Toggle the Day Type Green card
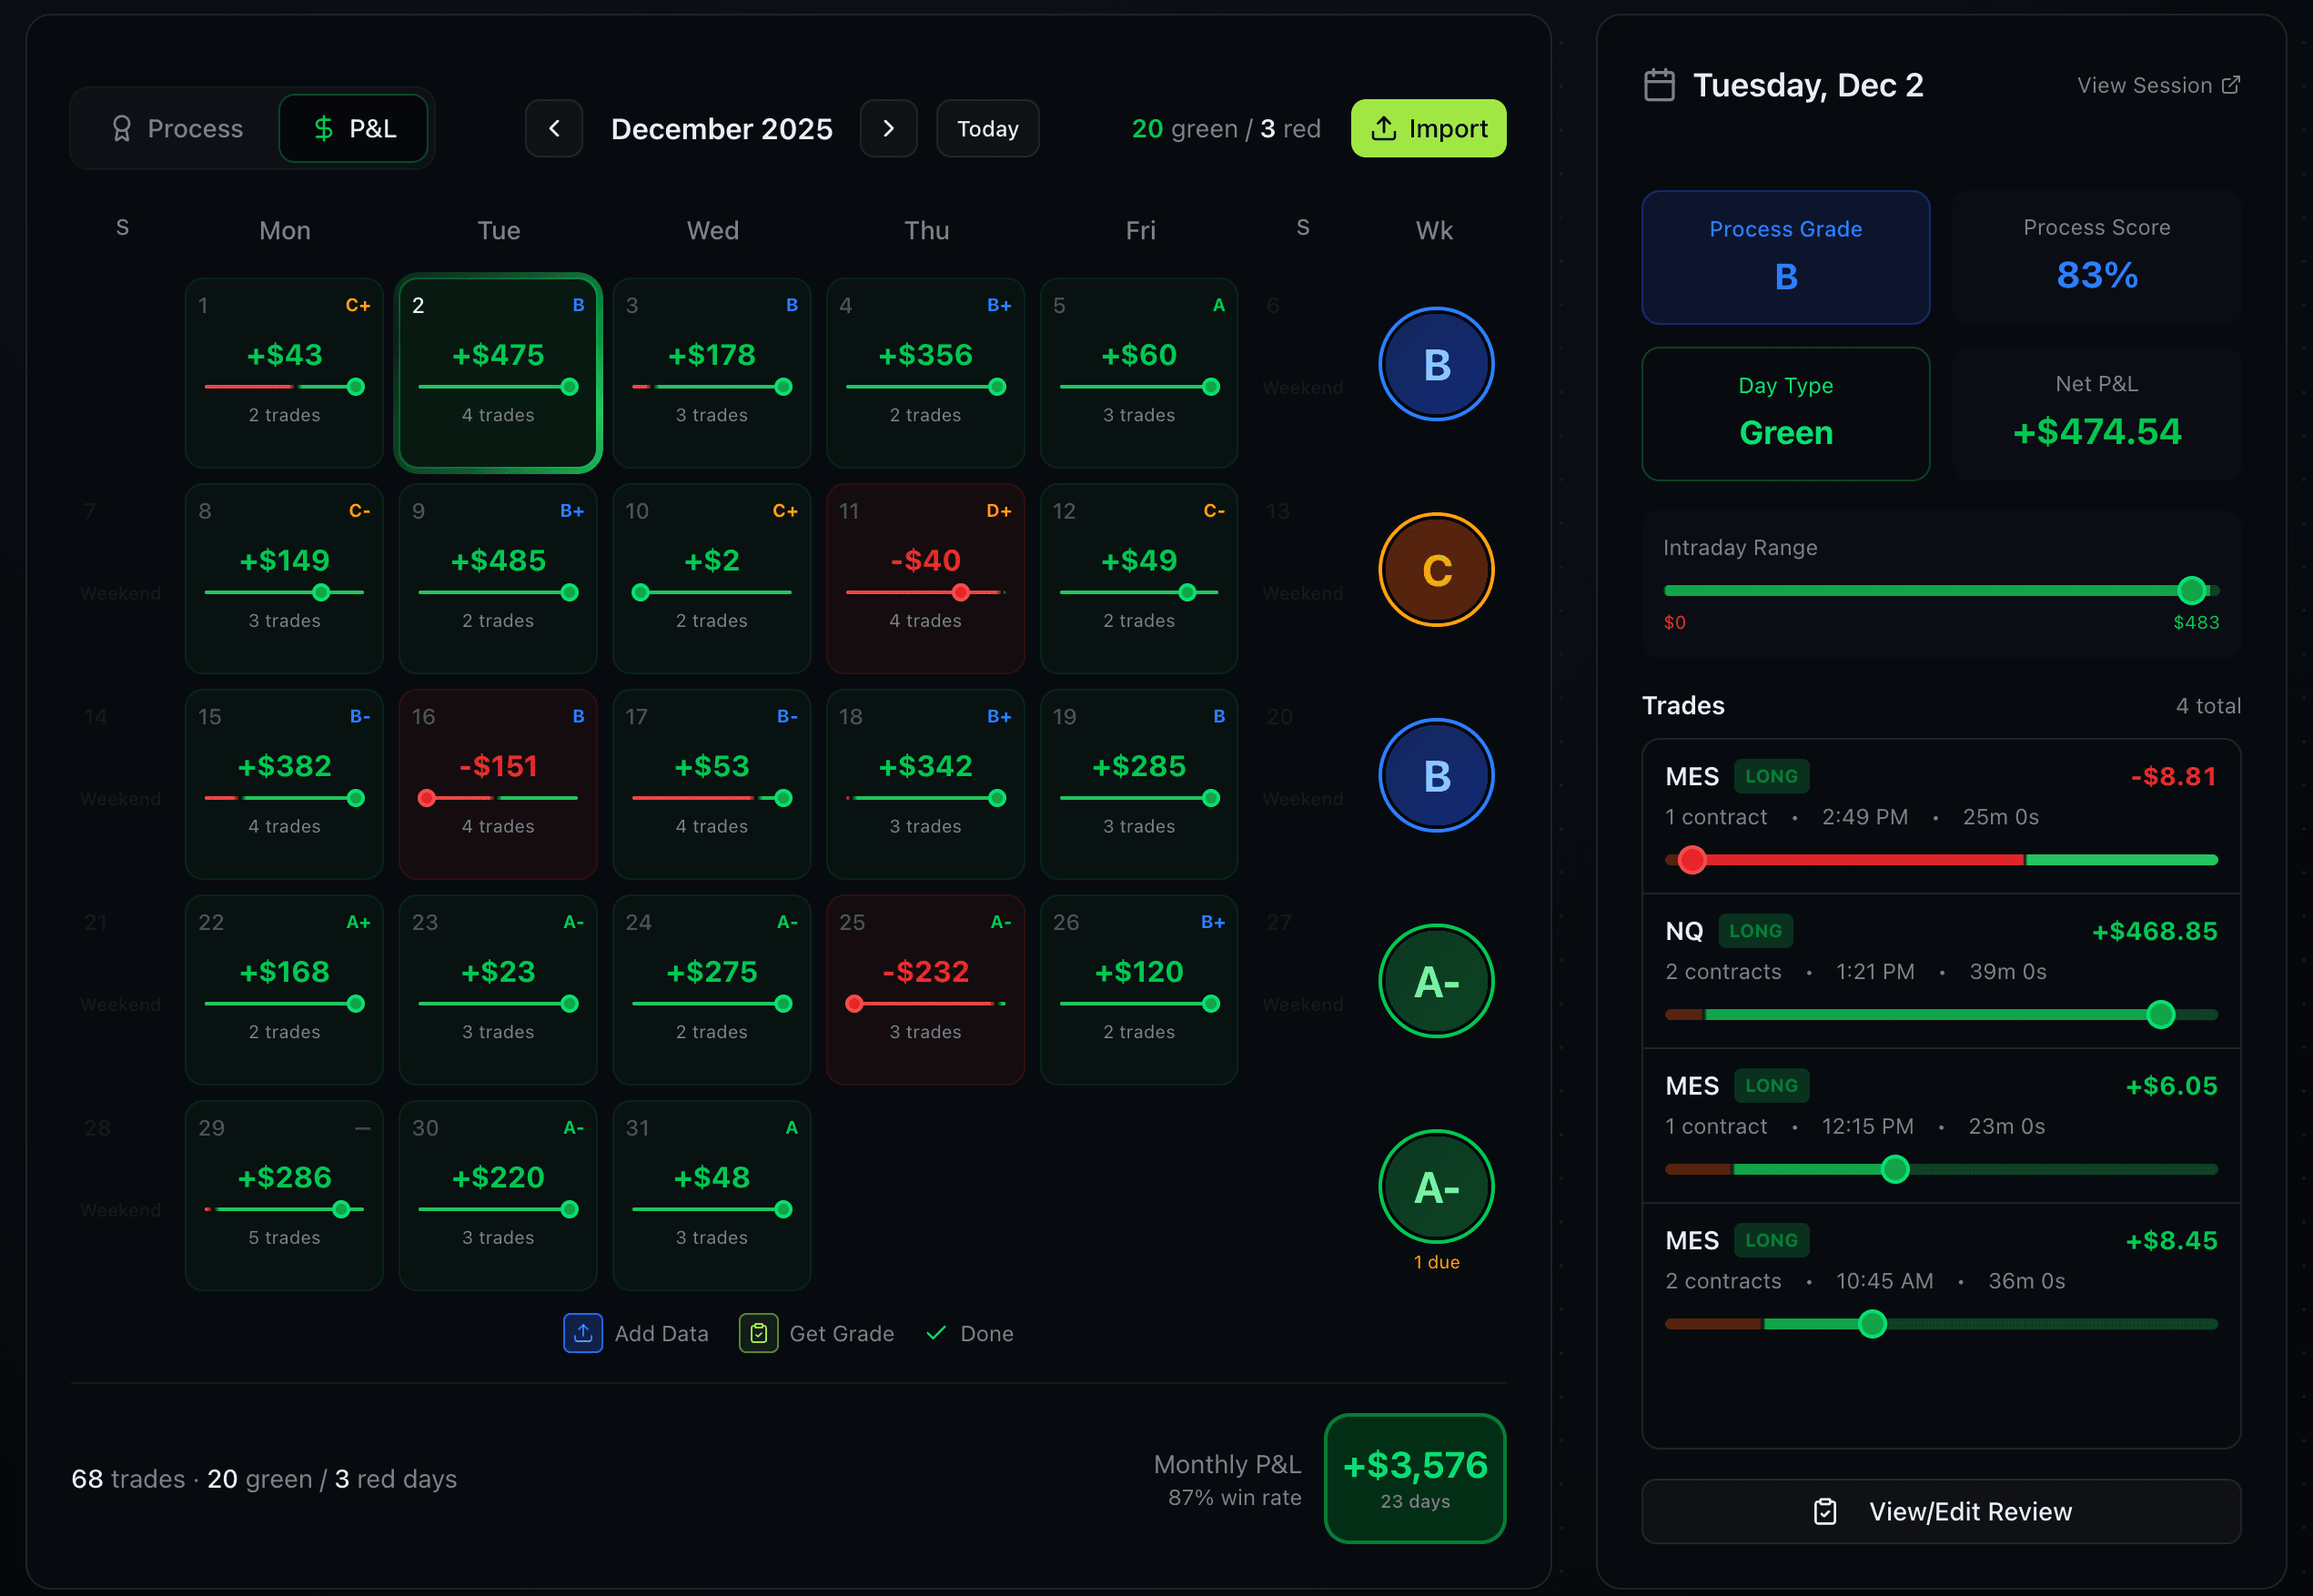The width and height of the screenshot is (2313, 1596). point(1786,414)
